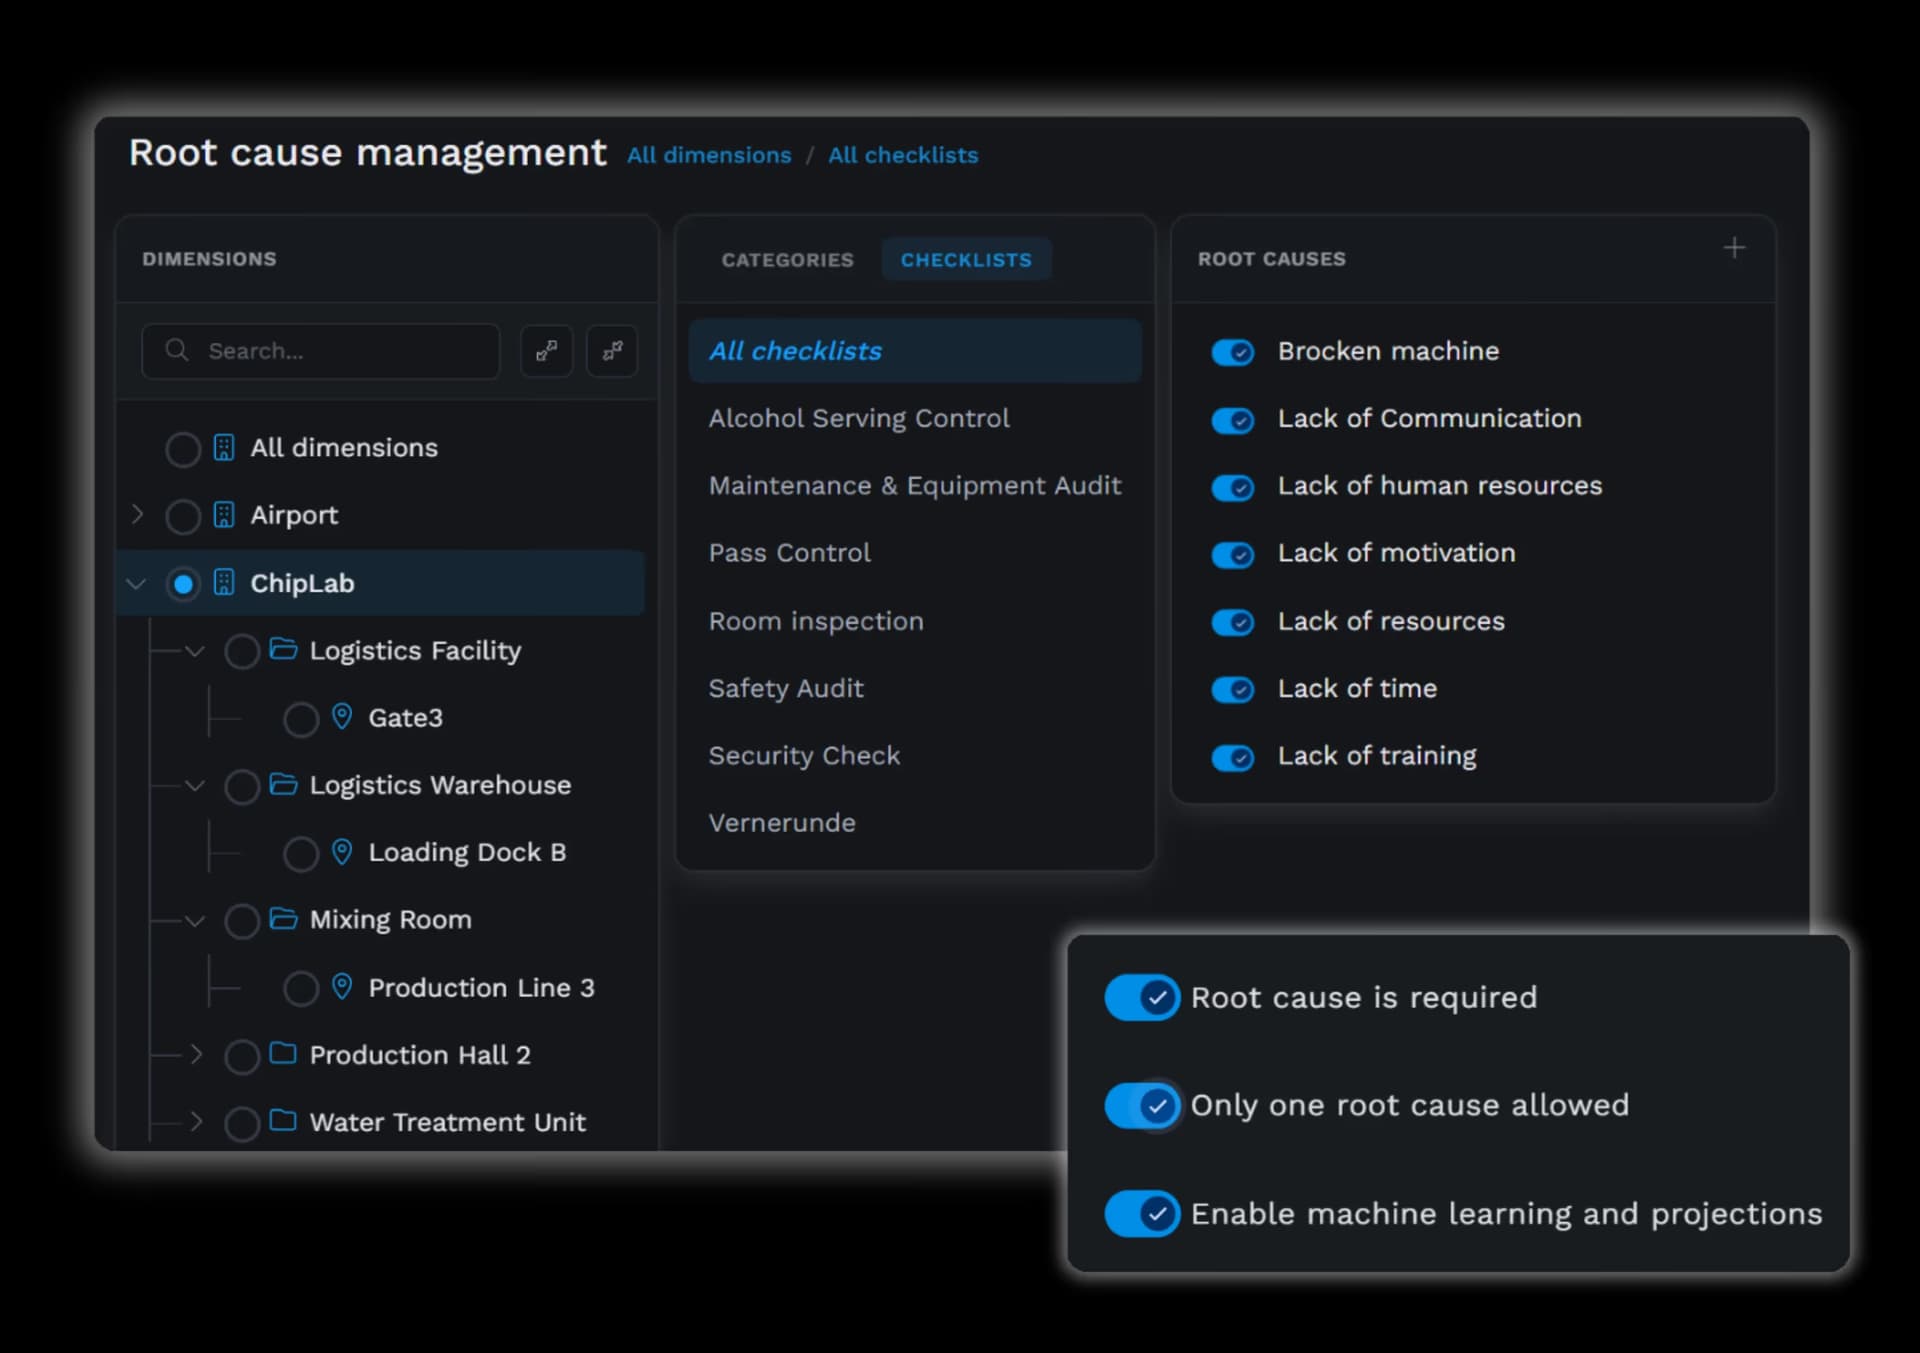Image resolution: width=1920 pixels, height=1353 pixels.
Task: Select the Water Treatment Unit radio button
Action: (x=242, y=1124)
